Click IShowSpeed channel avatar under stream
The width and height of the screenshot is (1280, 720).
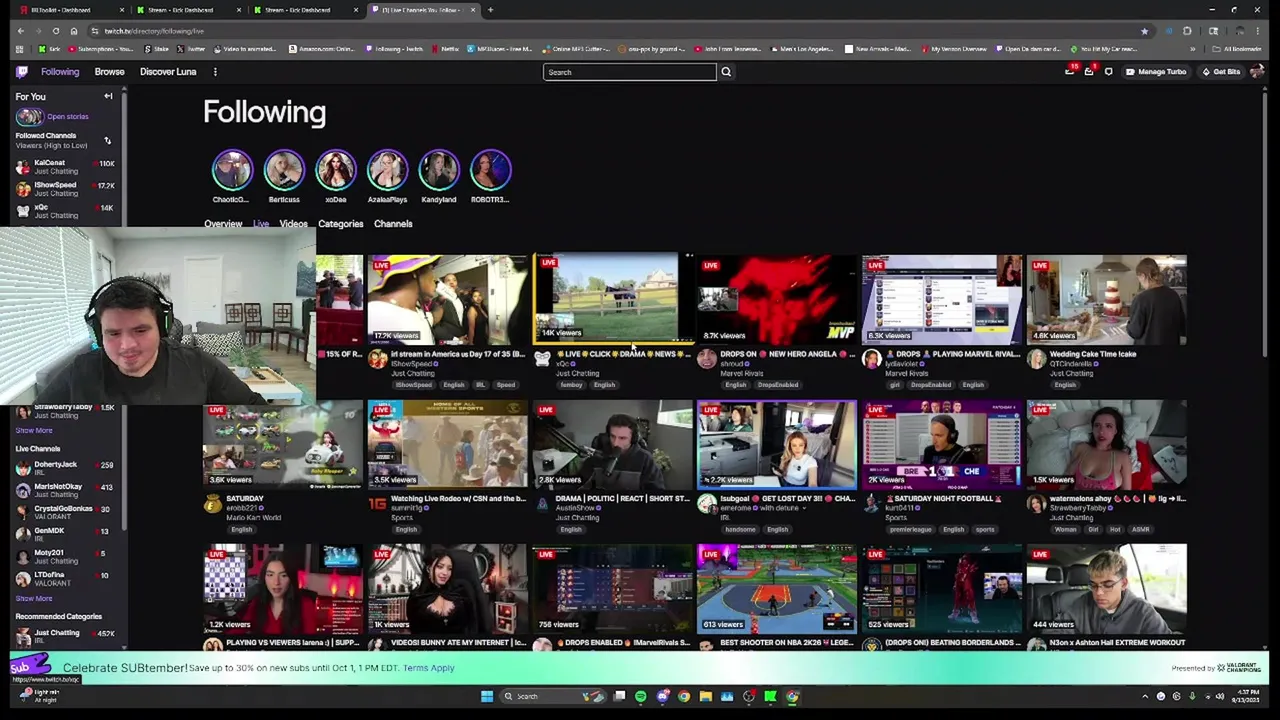pyautogui.click(x=377, y=359)
